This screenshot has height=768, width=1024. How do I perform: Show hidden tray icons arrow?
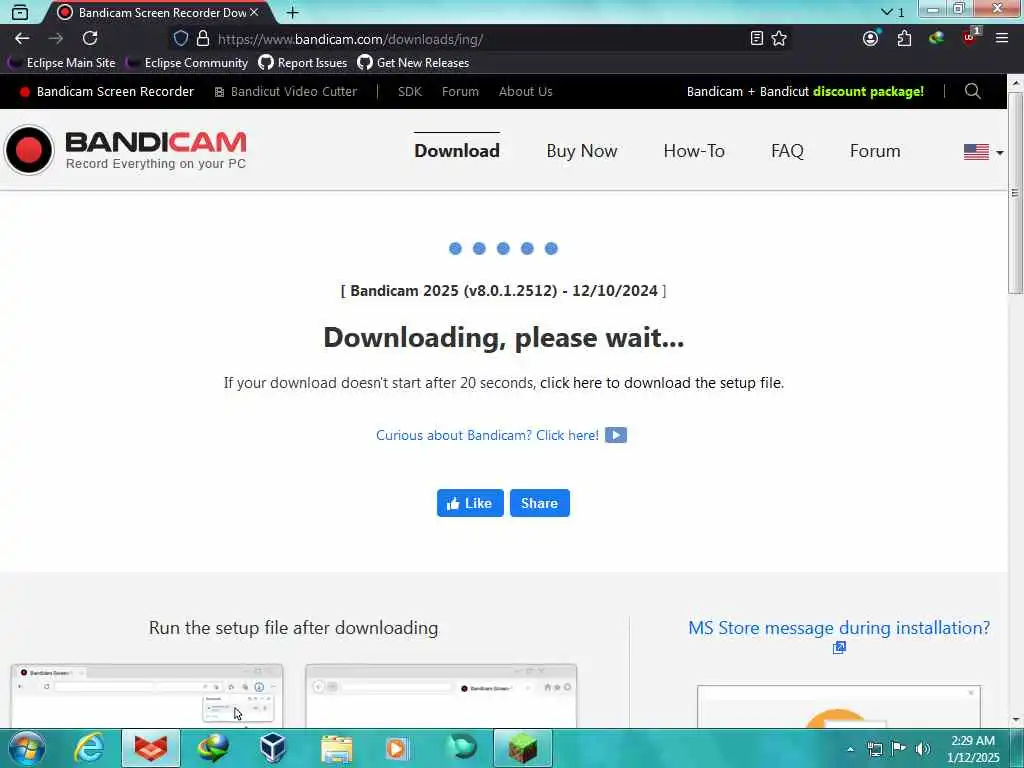tap(850, 749)
